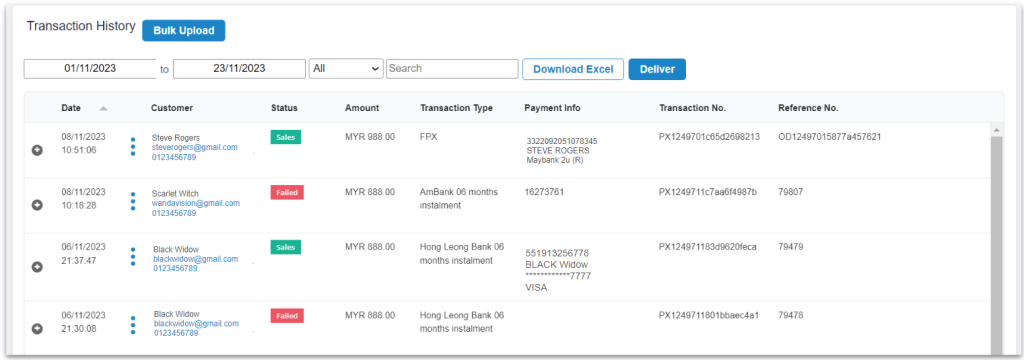
Task: Click the Amount column header
Action: (362, 108)
